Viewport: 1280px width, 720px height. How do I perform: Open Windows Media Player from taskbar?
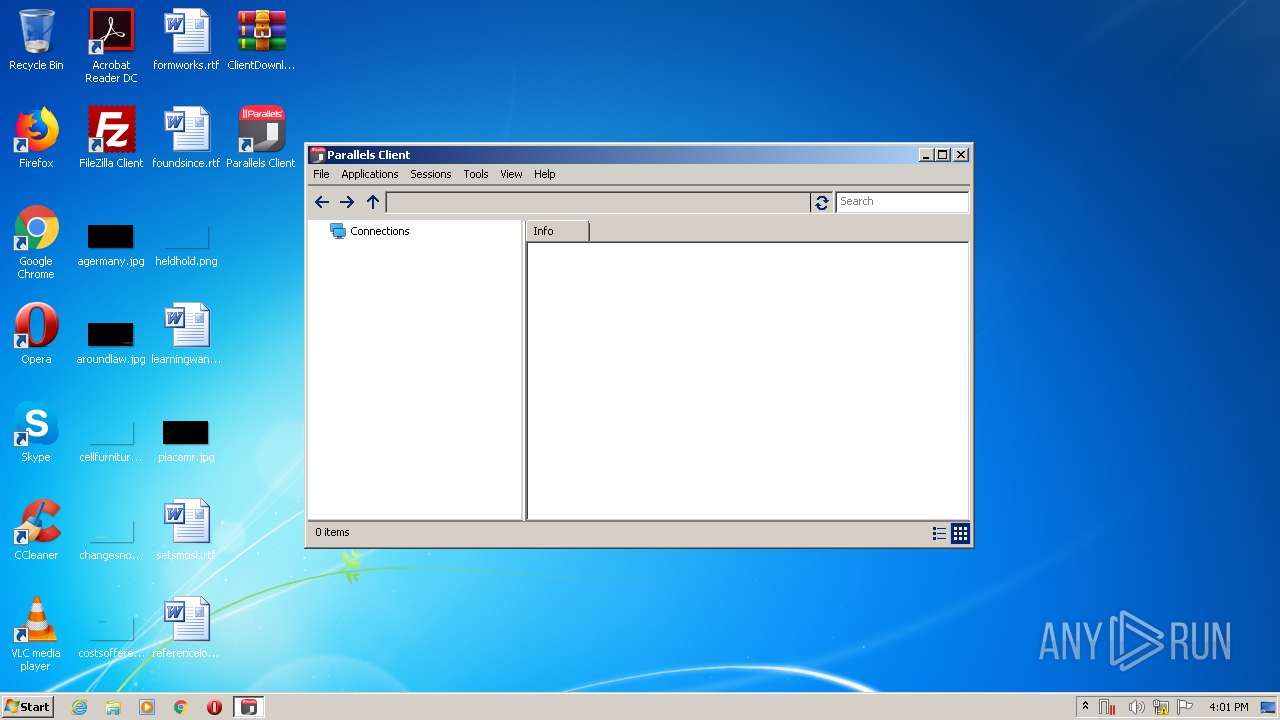coord(147,707)
